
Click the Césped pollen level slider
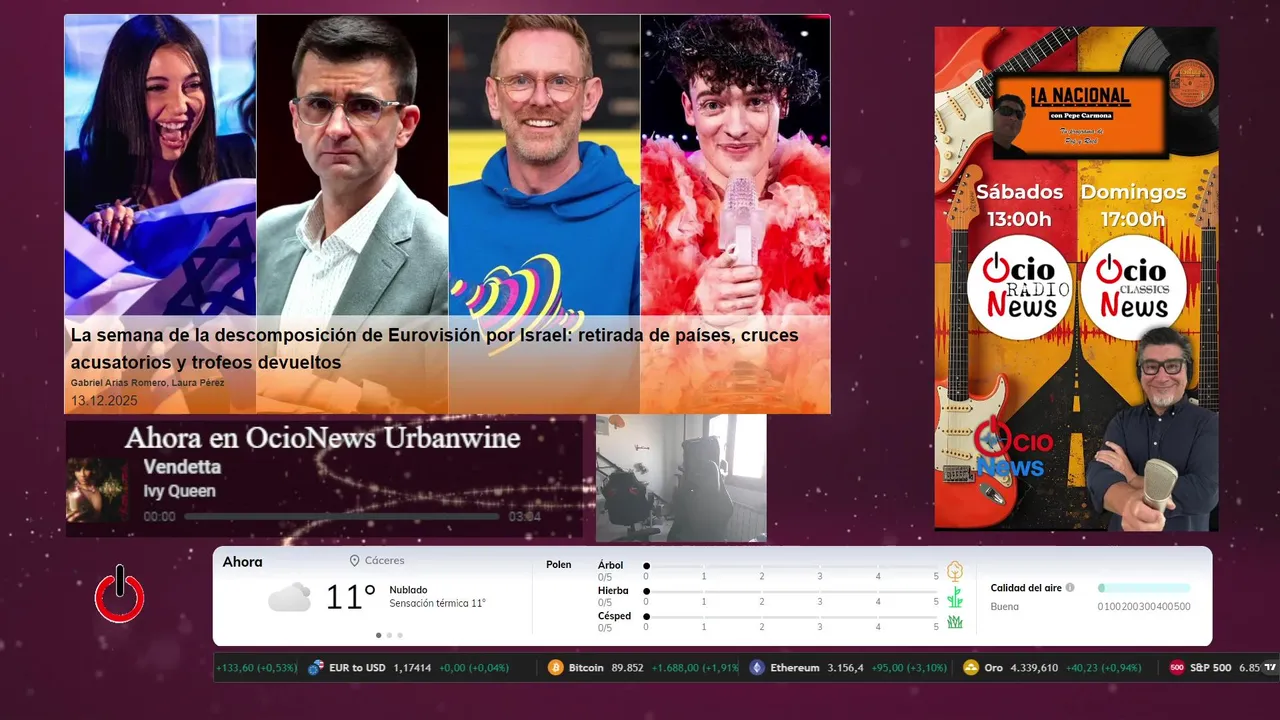click(x=792, y=617)
